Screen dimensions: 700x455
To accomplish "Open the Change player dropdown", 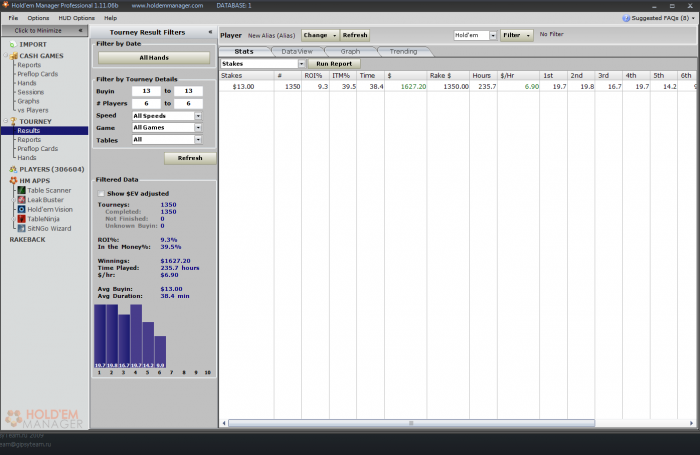I will [320, 35].
